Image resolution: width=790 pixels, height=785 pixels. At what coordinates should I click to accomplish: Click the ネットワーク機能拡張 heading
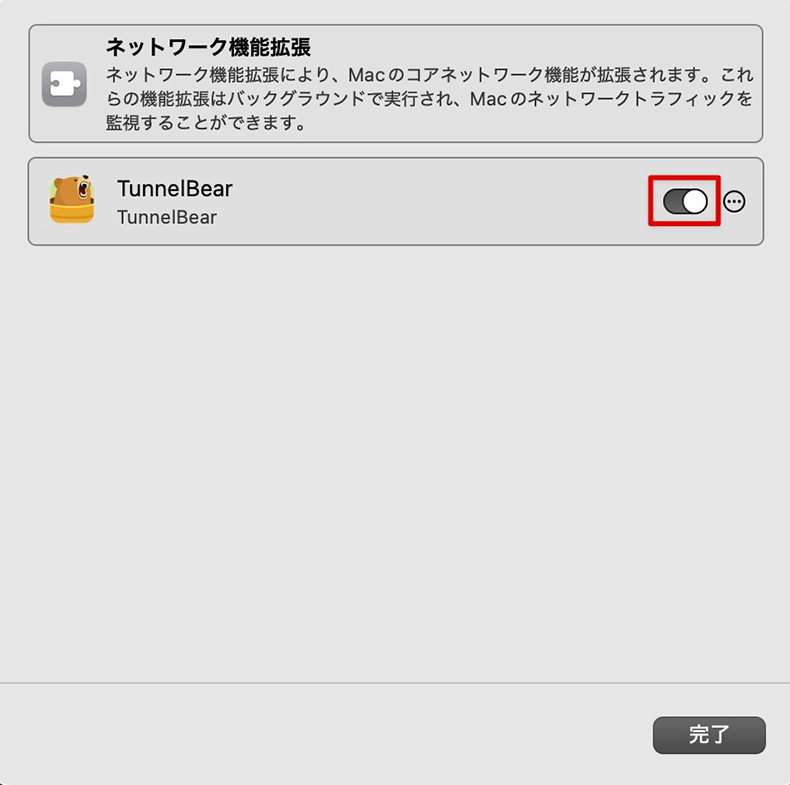point(208,47)
